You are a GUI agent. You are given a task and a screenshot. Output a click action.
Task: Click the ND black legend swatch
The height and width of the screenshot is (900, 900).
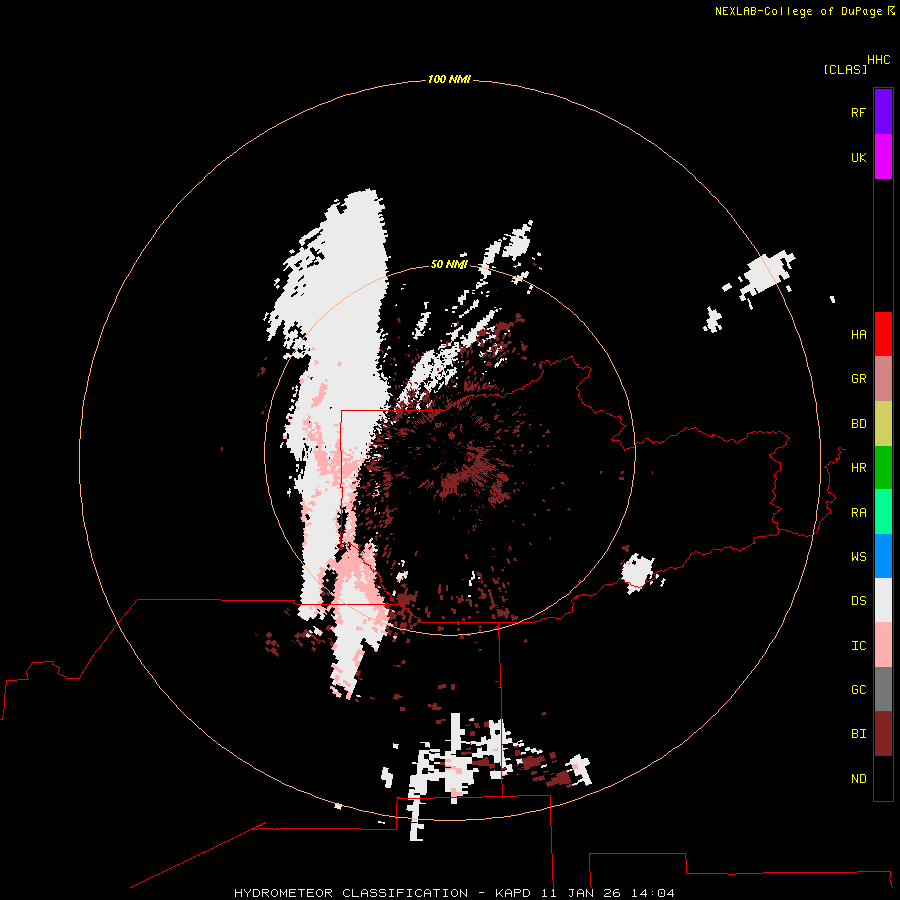point(883,778)
